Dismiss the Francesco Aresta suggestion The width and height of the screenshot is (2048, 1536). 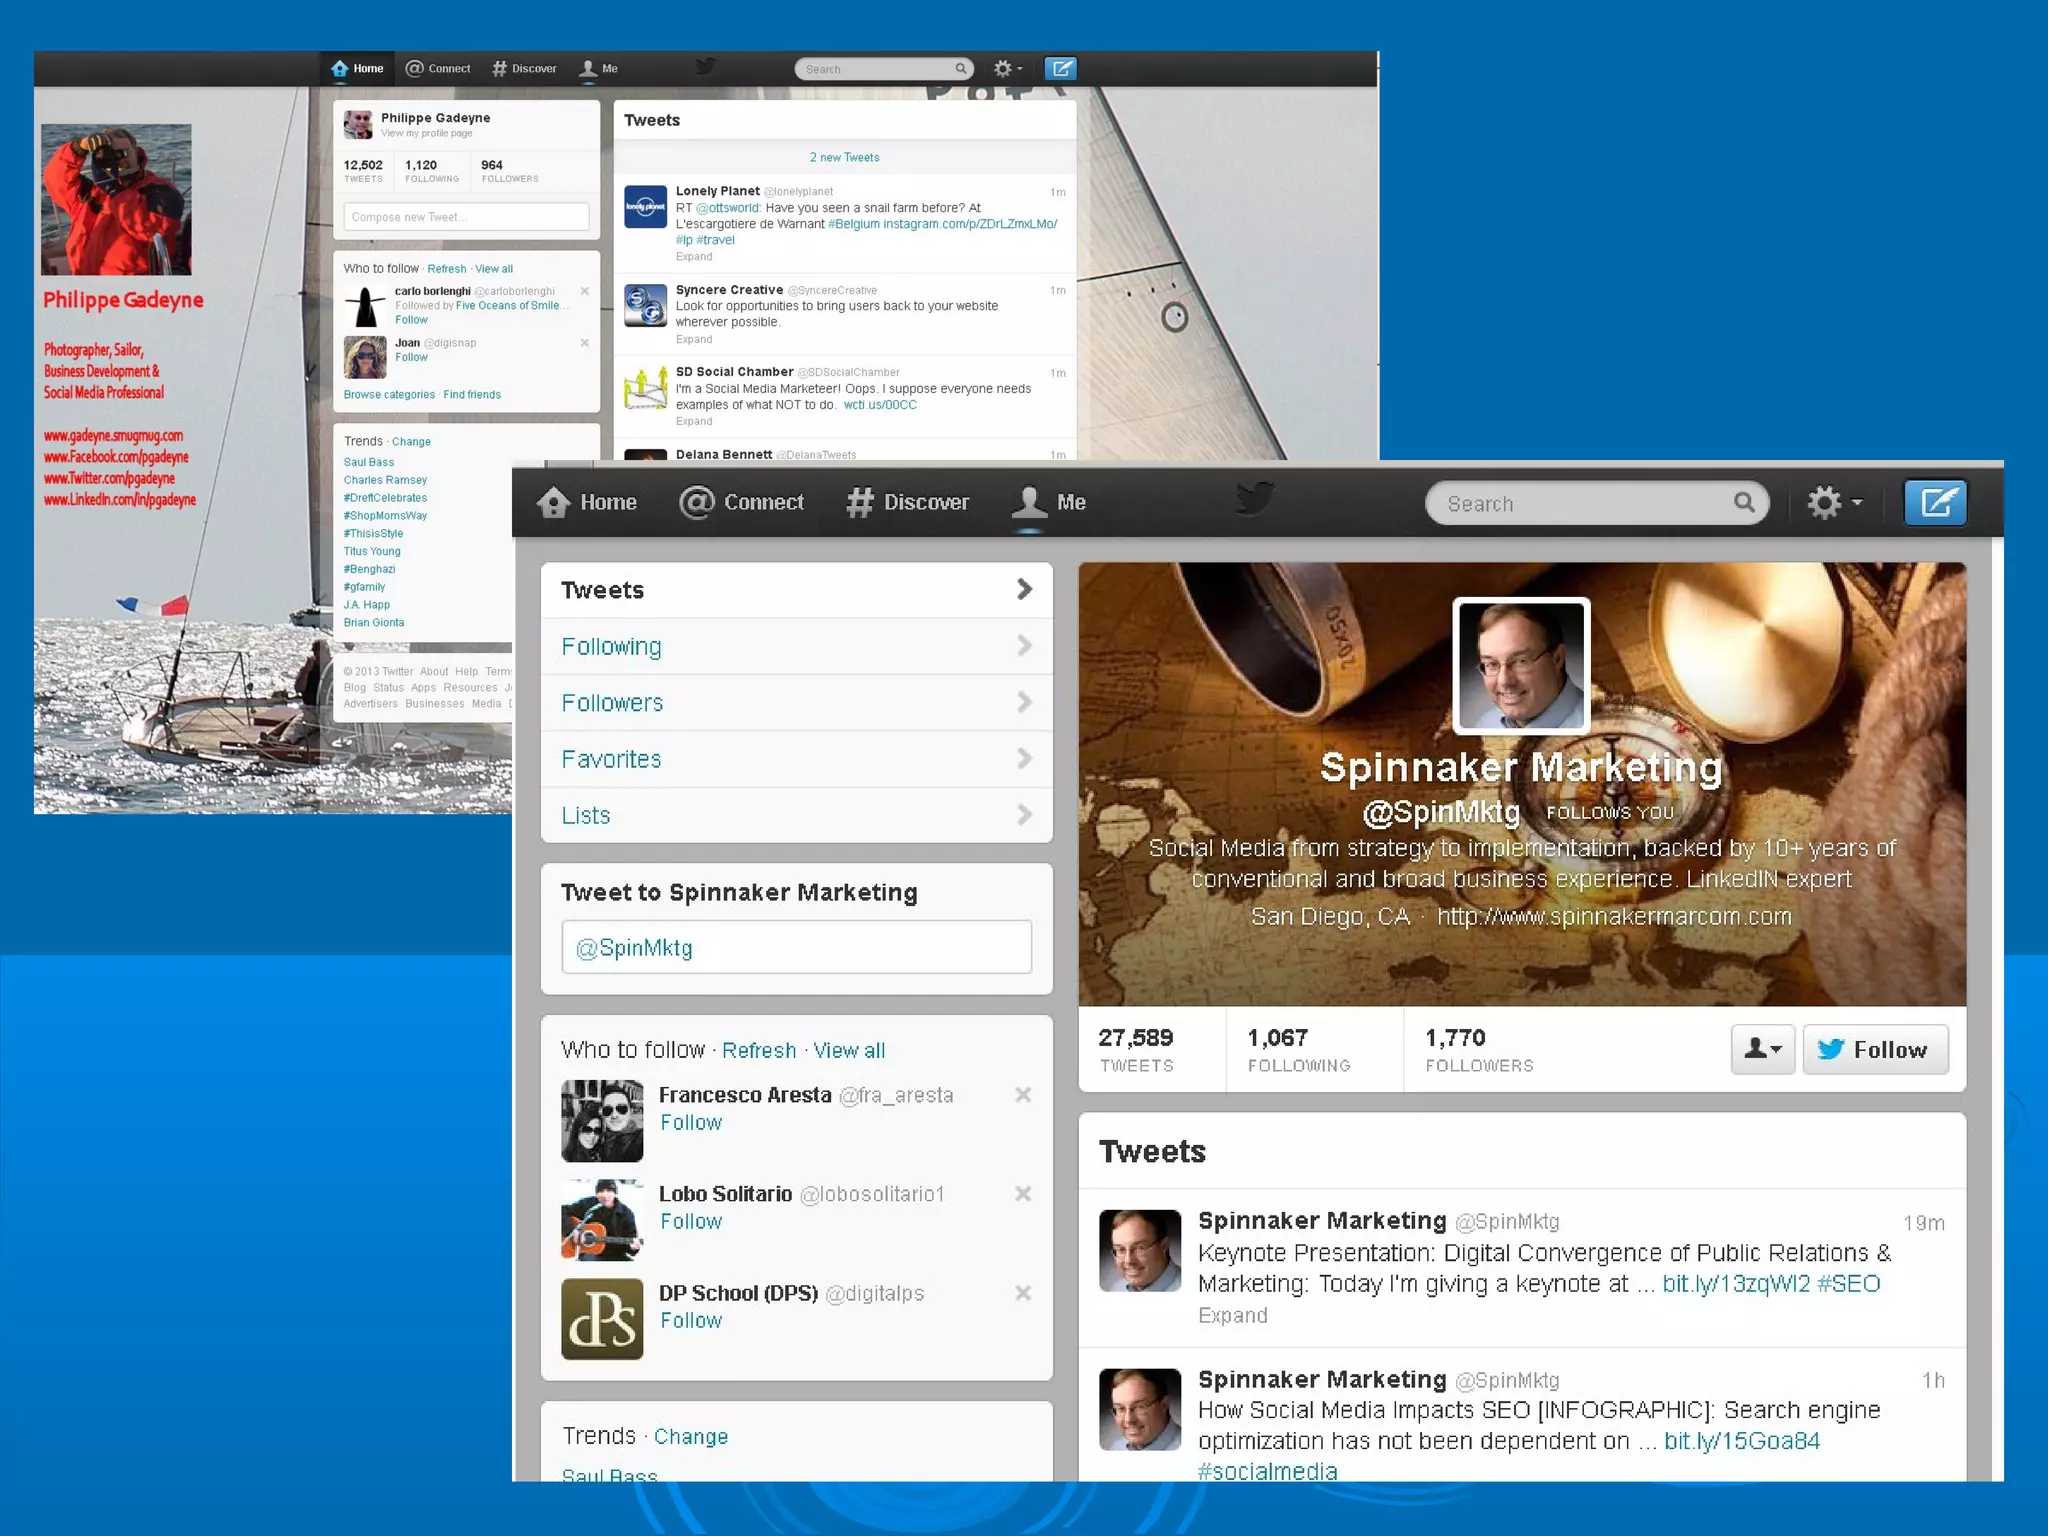(x=1023, y=1095)
